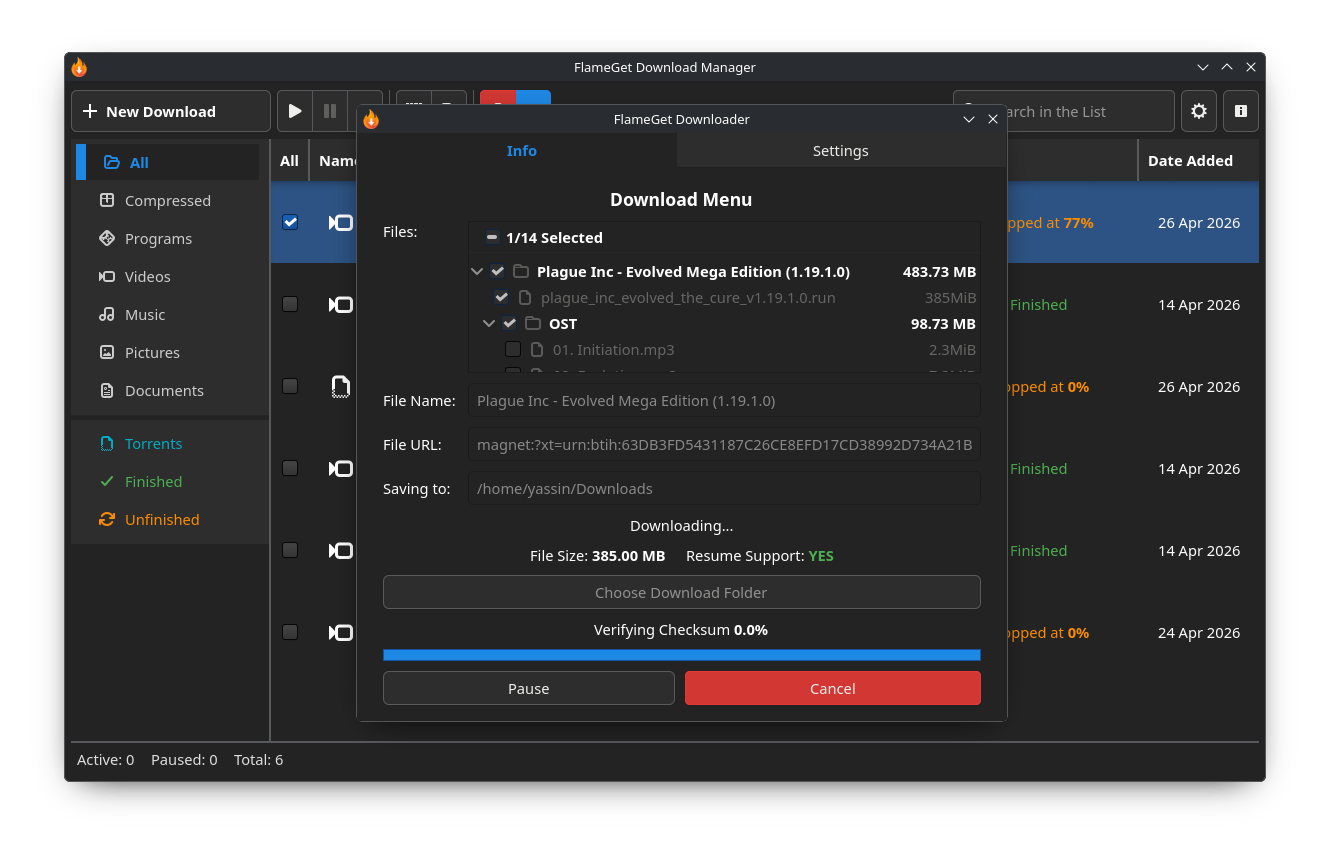This screenshot has height=858, width=1330.
Task: Check the 01. Initiation.mp3 file checkbox
Action: click(x=513, y=349)
